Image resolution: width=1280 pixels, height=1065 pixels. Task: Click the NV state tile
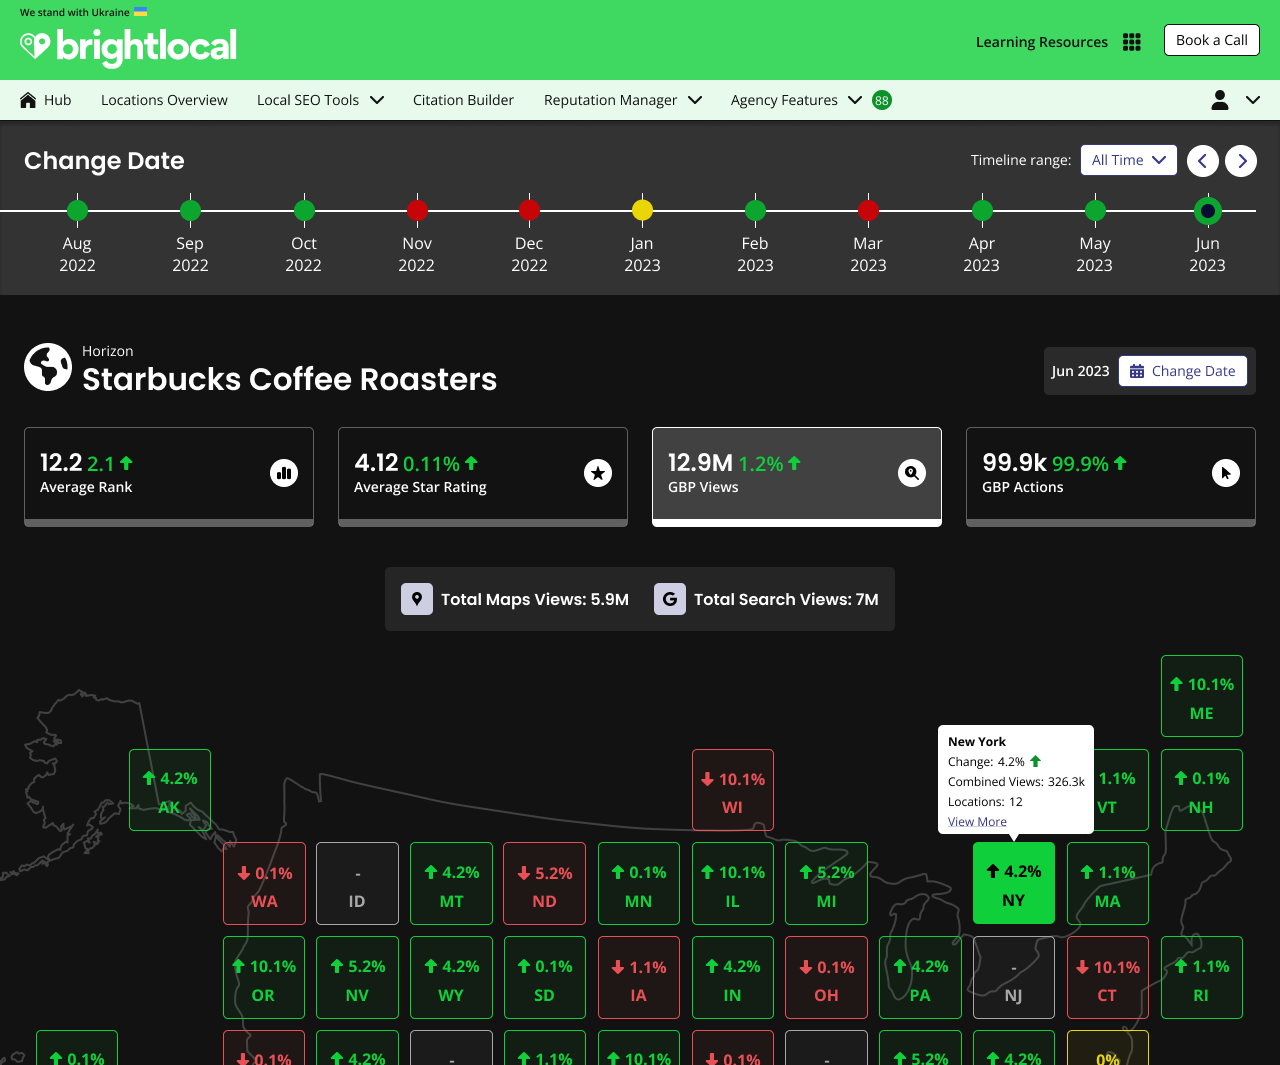(x=357, y=977)
